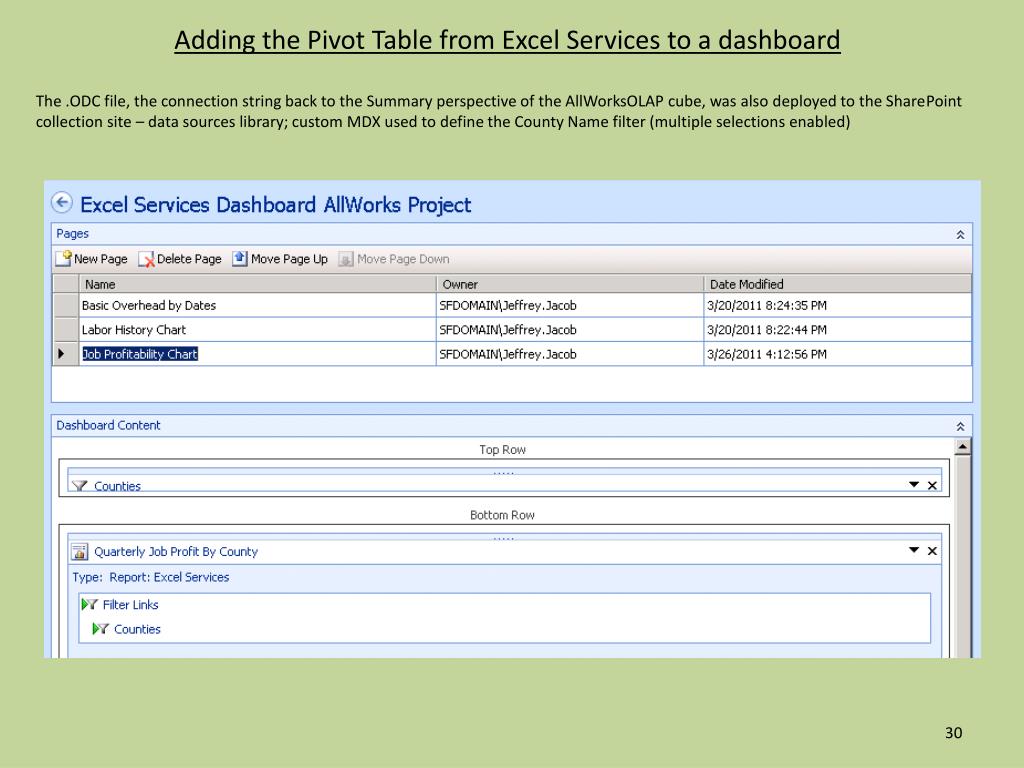The width and height of the screenshot is (1024, 768).
Task: Click the date 3/26/2011 4:12:56 PM
Action: 767,354
